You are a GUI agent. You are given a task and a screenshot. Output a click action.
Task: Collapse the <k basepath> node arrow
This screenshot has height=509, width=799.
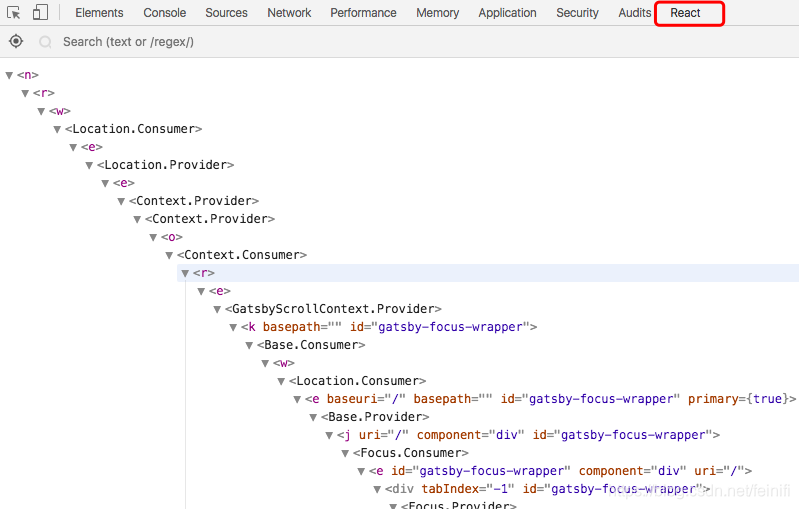coord(233,328)
